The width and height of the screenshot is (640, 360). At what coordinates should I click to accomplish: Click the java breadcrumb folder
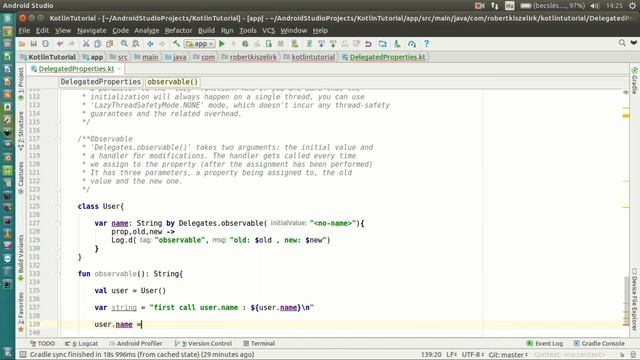click(176, 57)
